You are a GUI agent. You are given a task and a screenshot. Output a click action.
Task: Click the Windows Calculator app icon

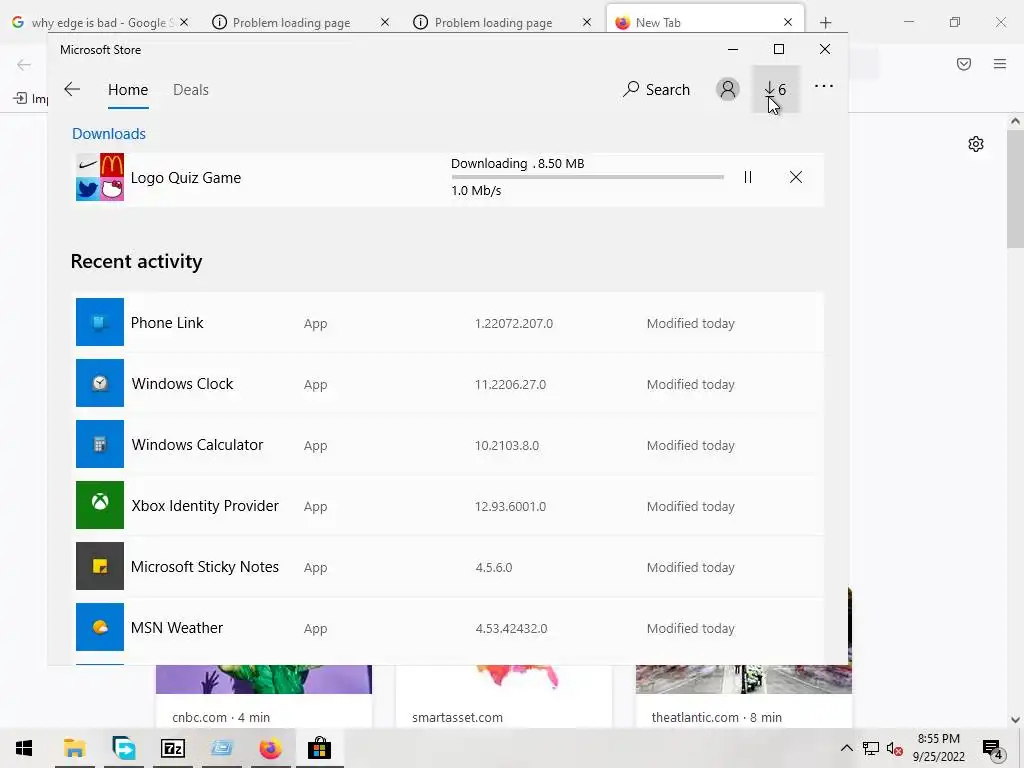[100, 444]
